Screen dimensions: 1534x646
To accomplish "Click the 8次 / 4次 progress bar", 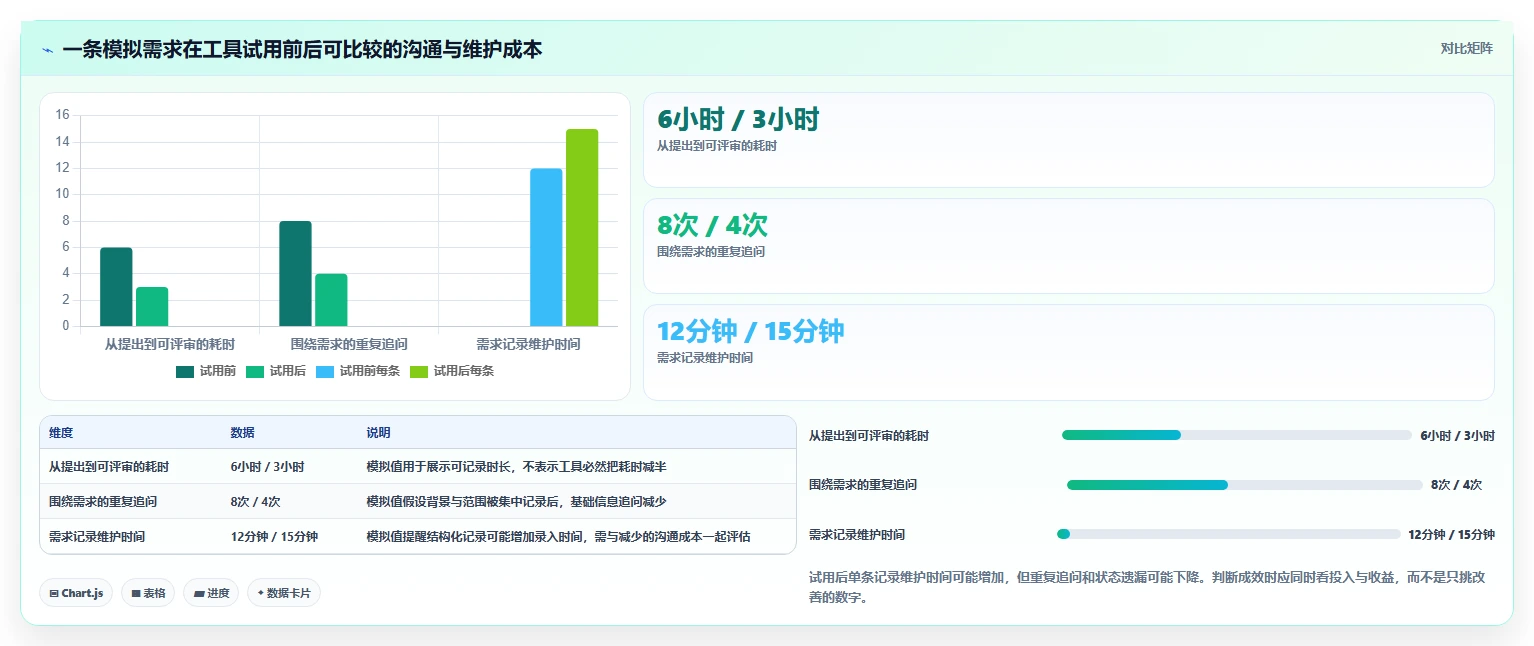I will click(x=1244, y=485).
